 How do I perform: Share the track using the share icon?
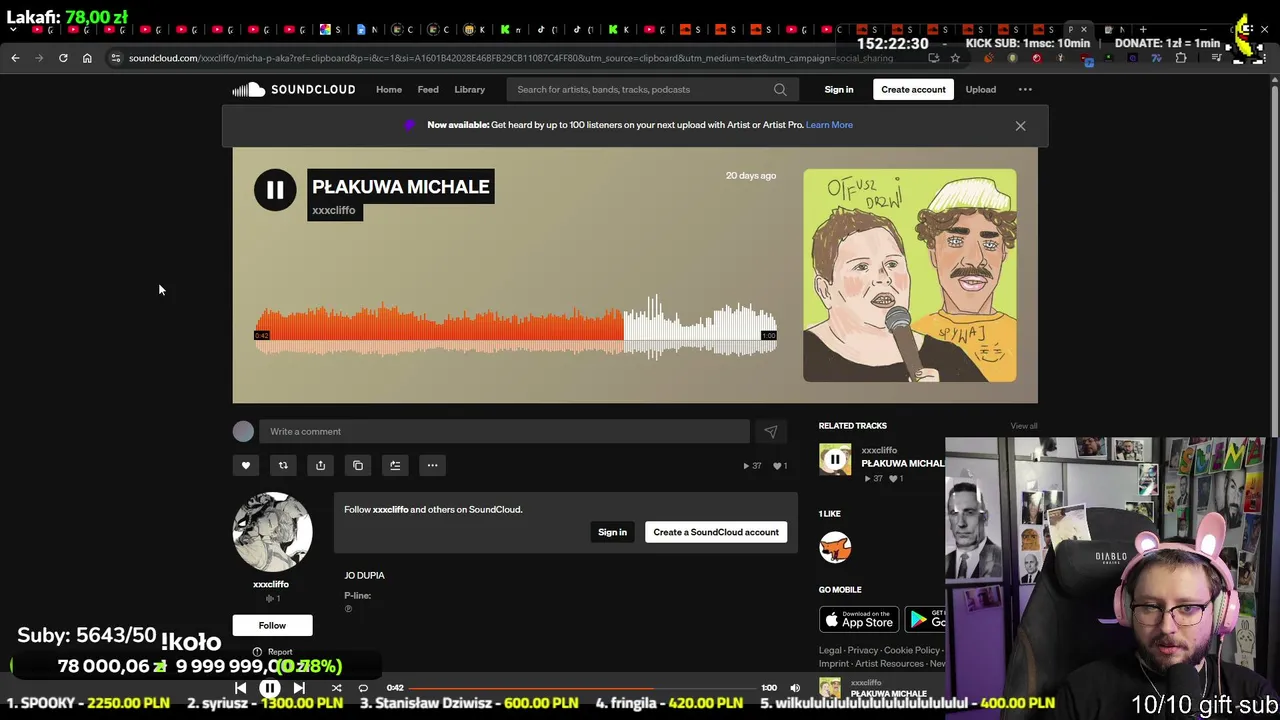tap(320, 465)
